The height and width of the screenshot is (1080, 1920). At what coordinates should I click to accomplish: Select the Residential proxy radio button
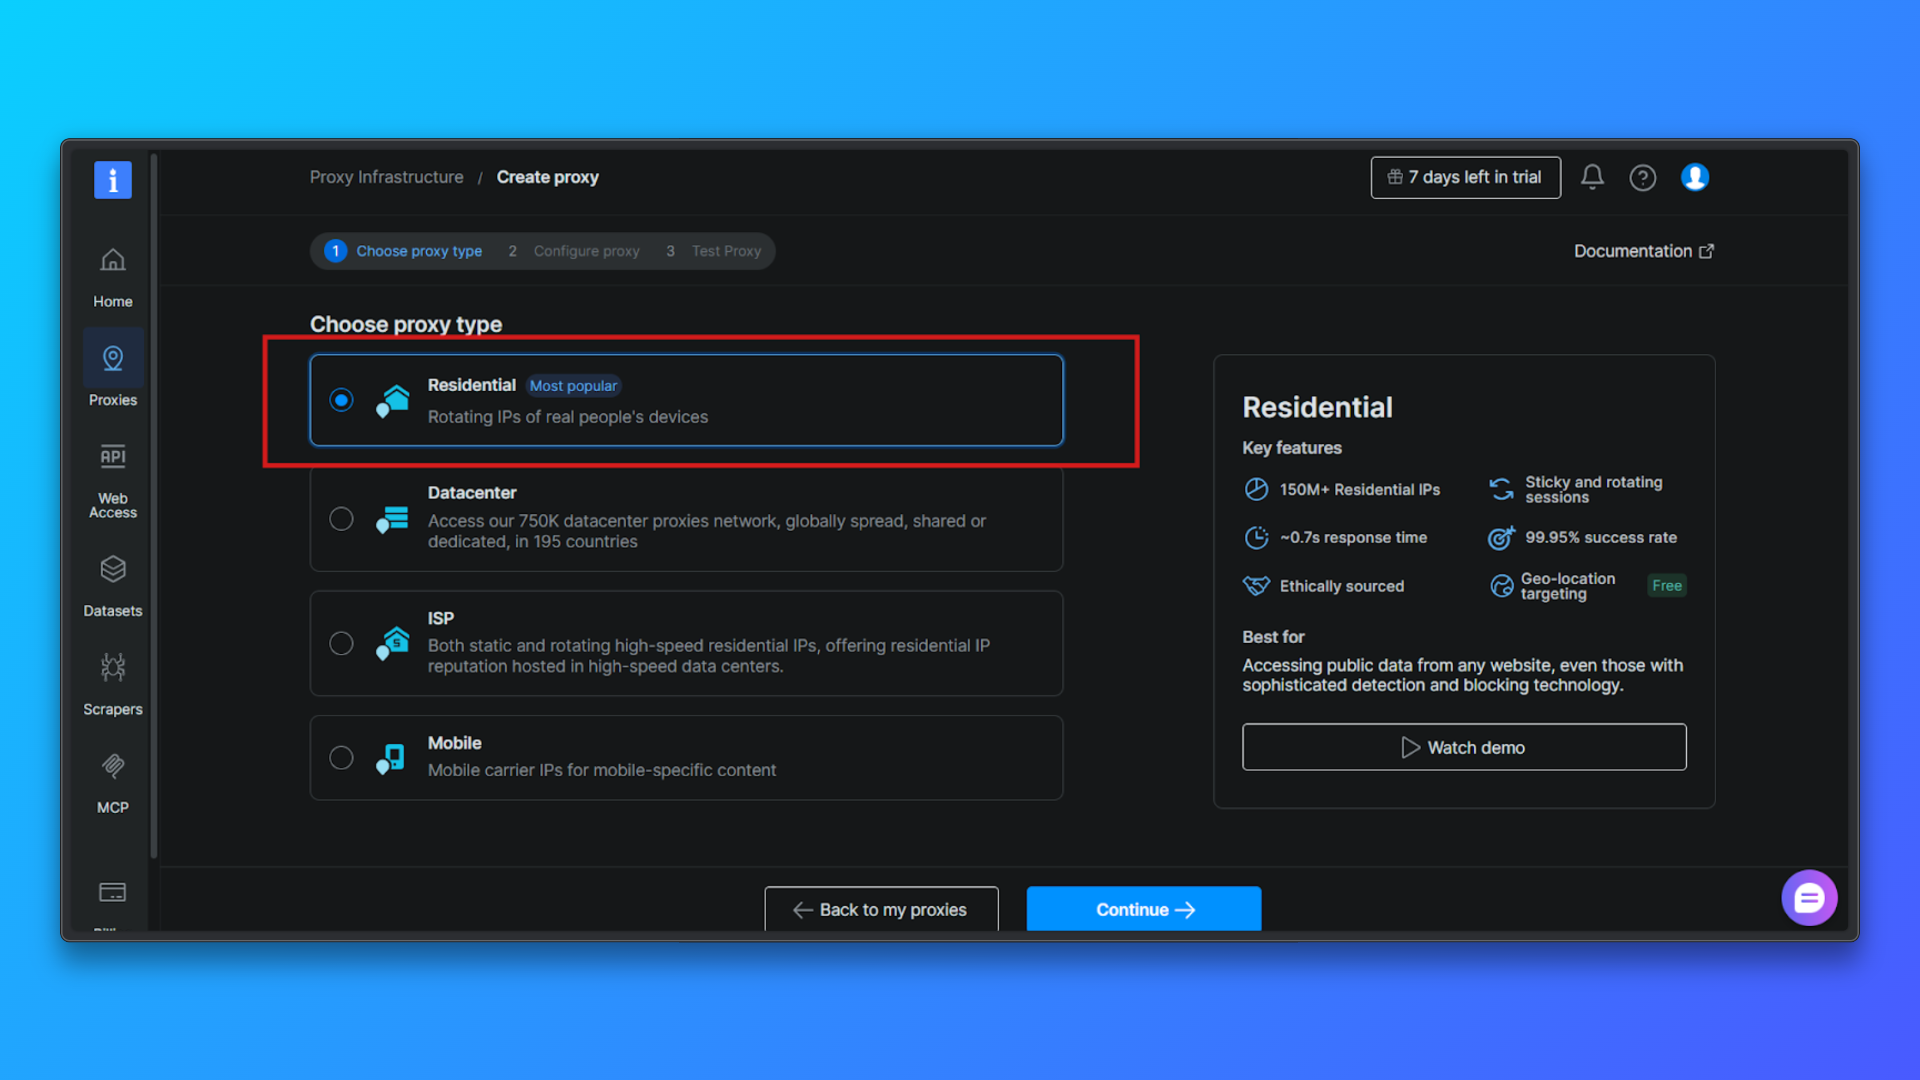(341, 399)
